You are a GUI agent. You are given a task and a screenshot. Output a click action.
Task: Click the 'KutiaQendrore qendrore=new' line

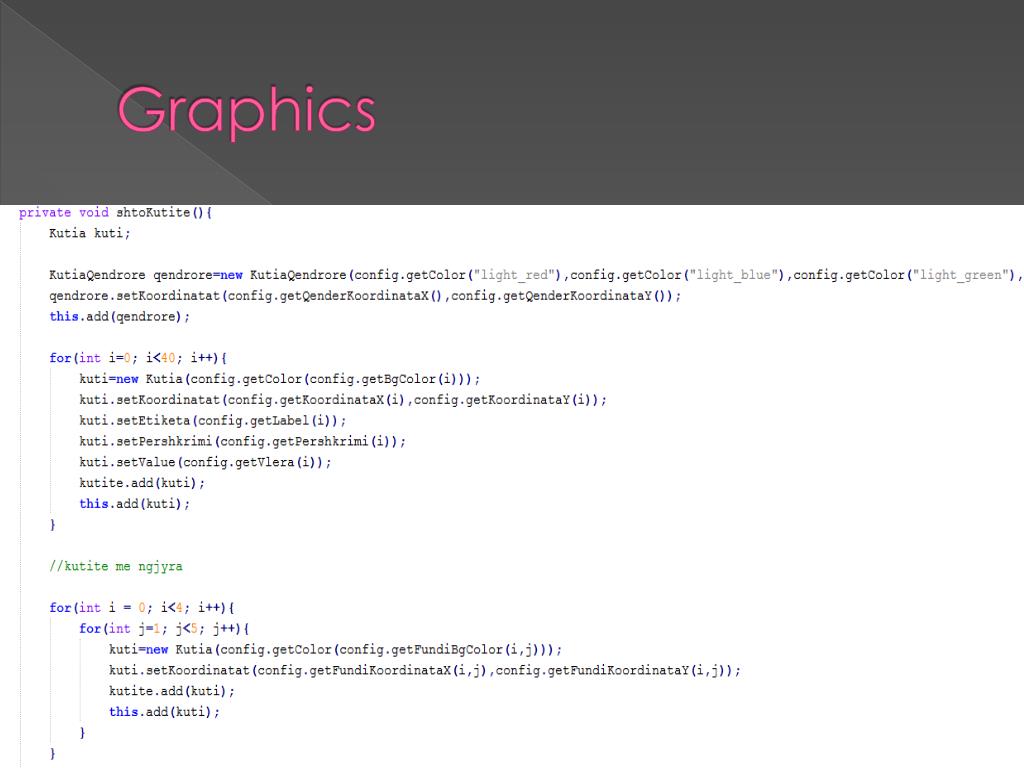(536, 275)
